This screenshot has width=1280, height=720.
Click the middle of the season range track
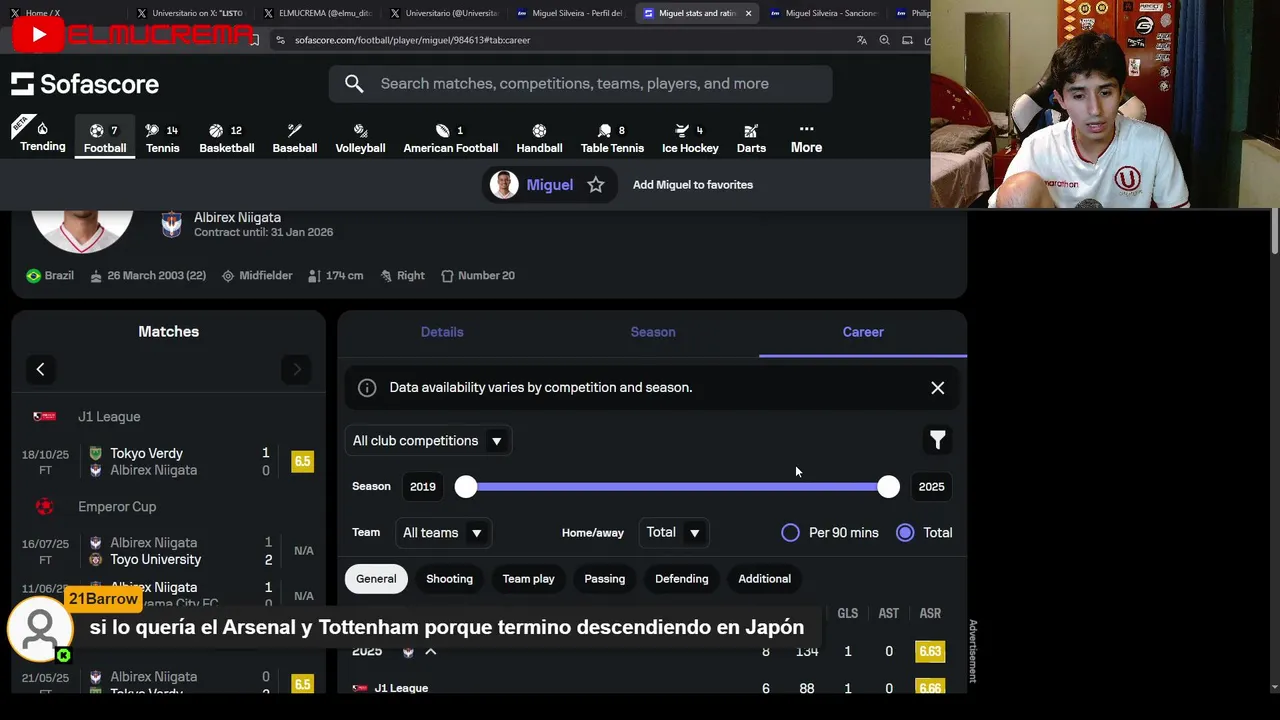[x=677, y=487]
